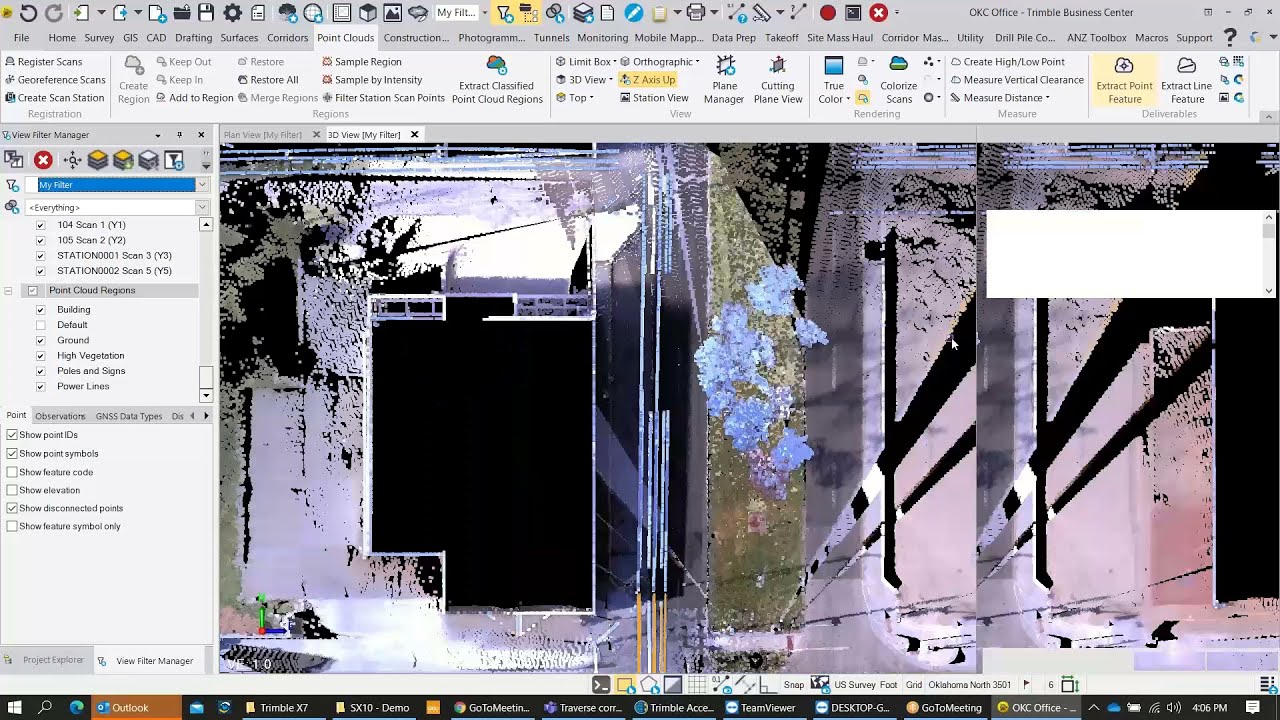The image size is (1280, 720).
Task: Click the Restore All button
Action: 267,80
